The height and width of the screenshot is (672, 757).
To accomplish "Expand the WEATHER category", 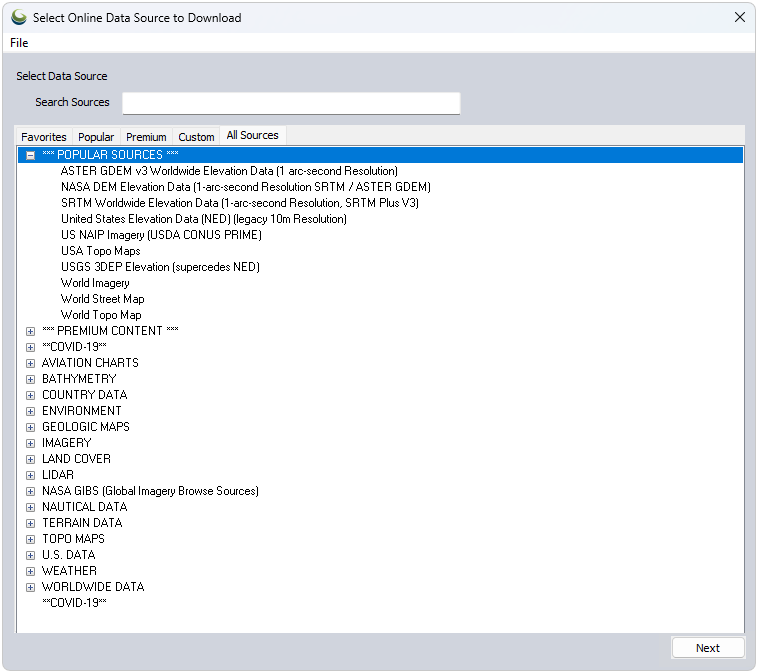I will (31, 571).
